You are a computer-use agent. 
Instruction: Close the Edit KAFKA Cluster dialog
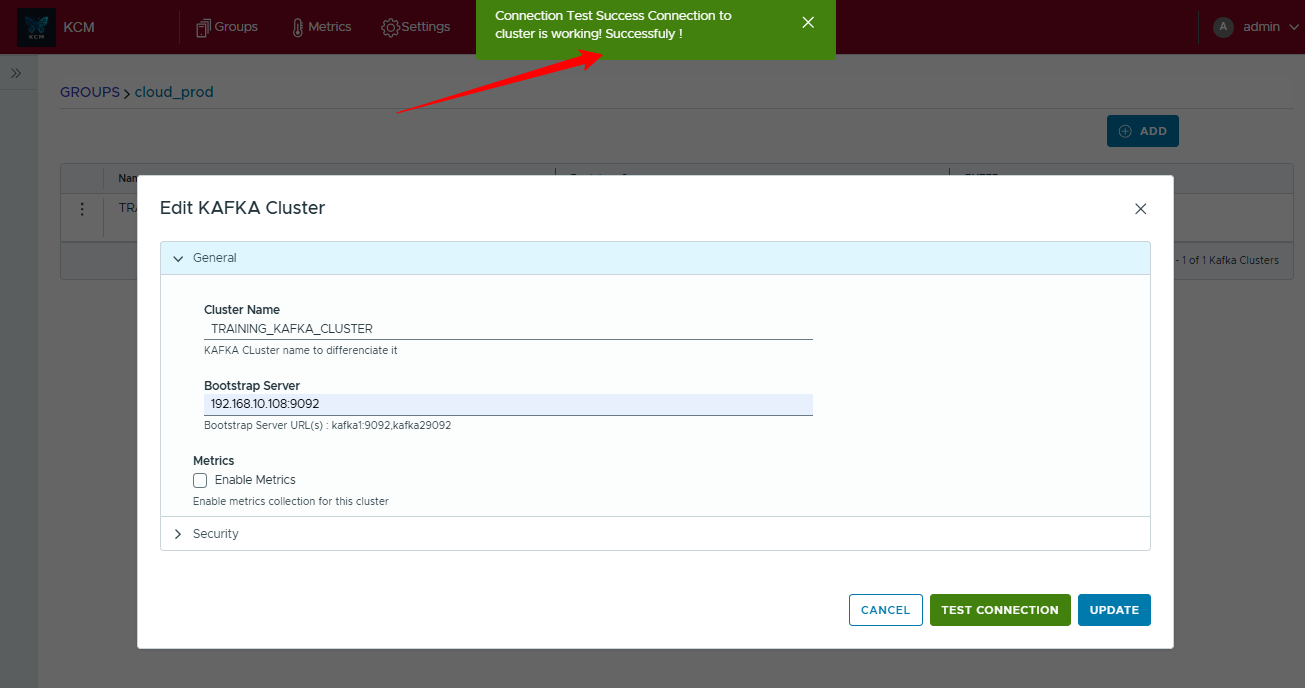click(x=1140, y=209)
